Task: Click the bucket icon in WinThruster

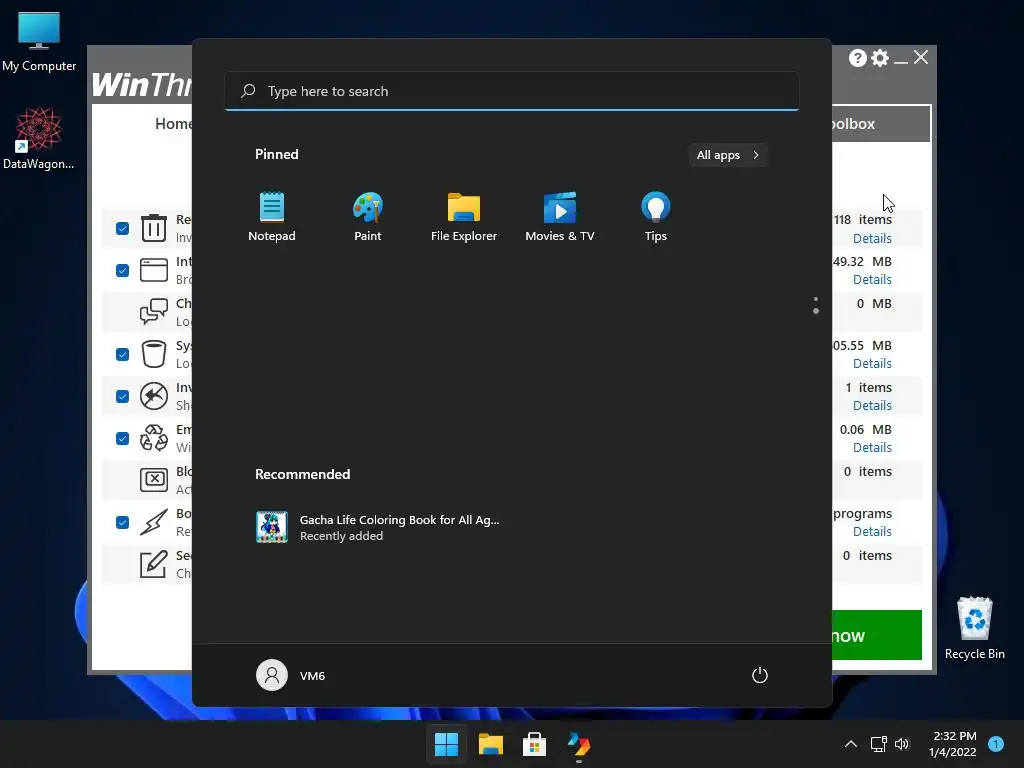Action: coord(154,354)
